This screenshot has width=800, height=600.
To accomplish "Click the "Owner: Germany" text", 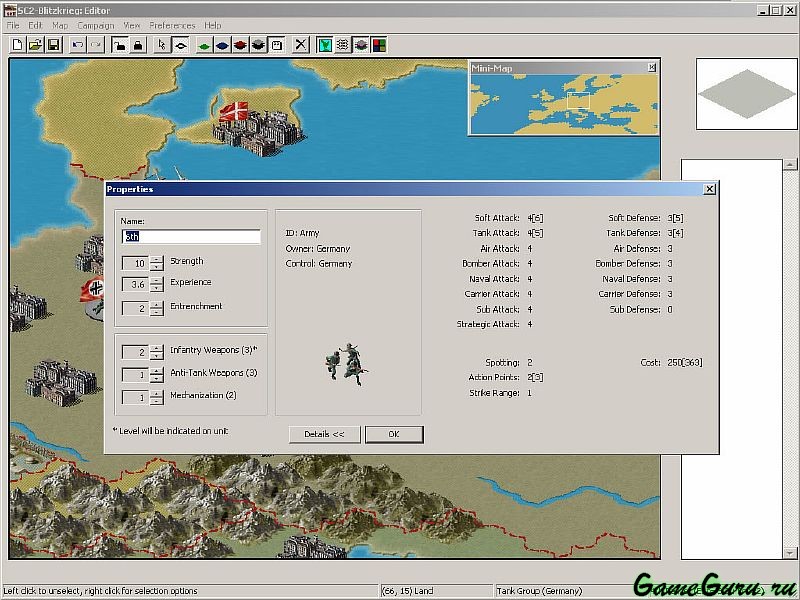I will [x=318, y=248].
